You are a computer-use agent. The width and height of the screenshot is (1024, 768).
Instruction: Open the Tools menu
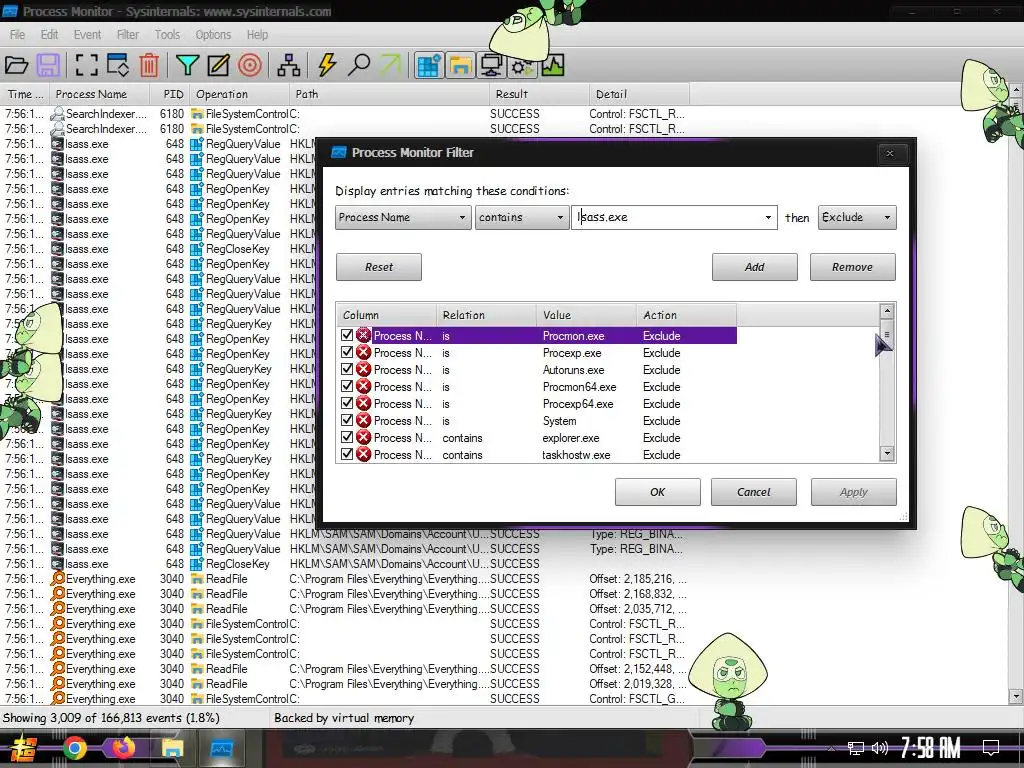(x=167, y=35)
